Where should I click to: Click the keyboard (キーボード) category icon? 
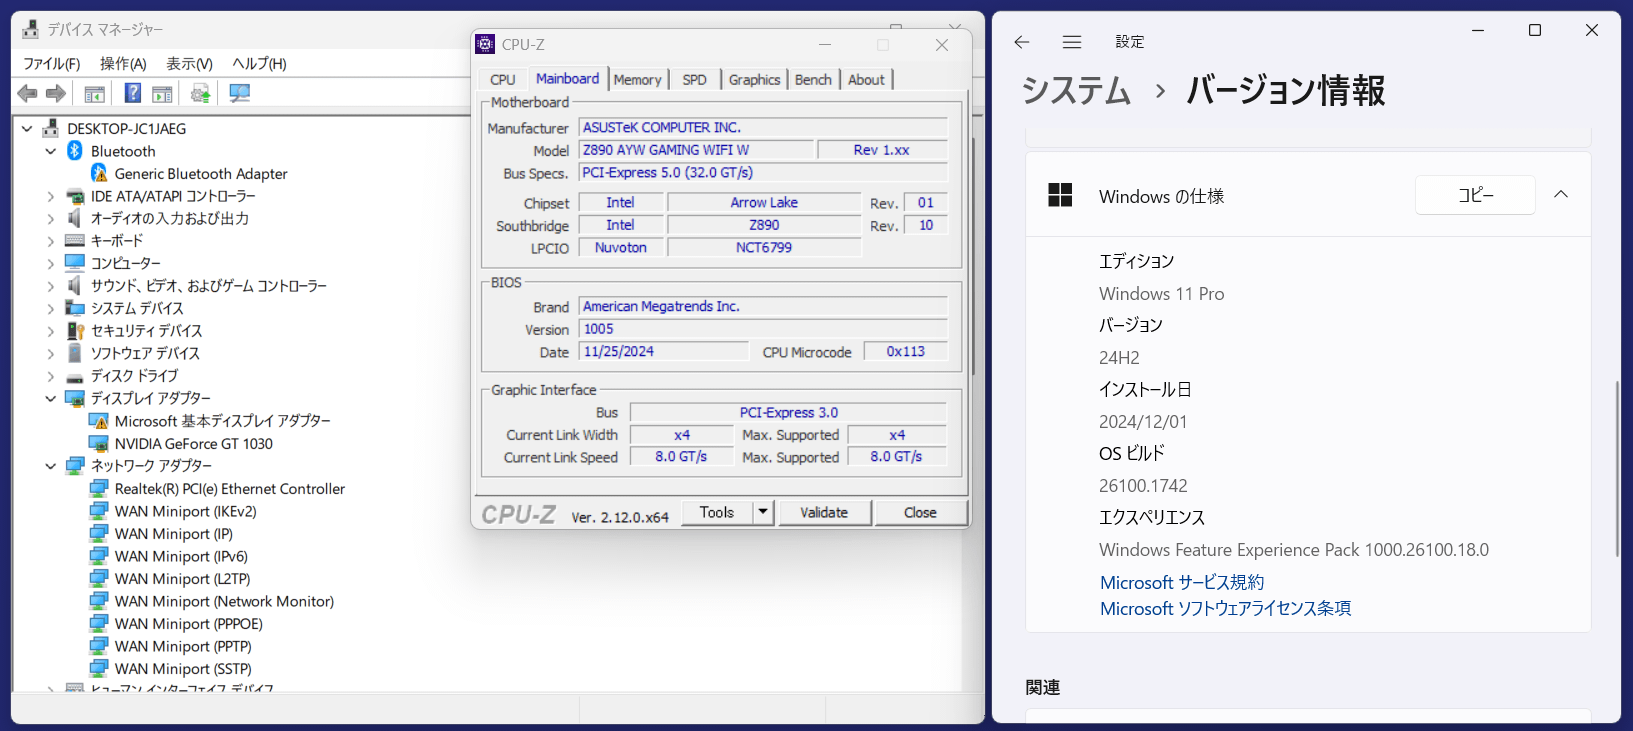pyautogui.click(x=75, y=241)
